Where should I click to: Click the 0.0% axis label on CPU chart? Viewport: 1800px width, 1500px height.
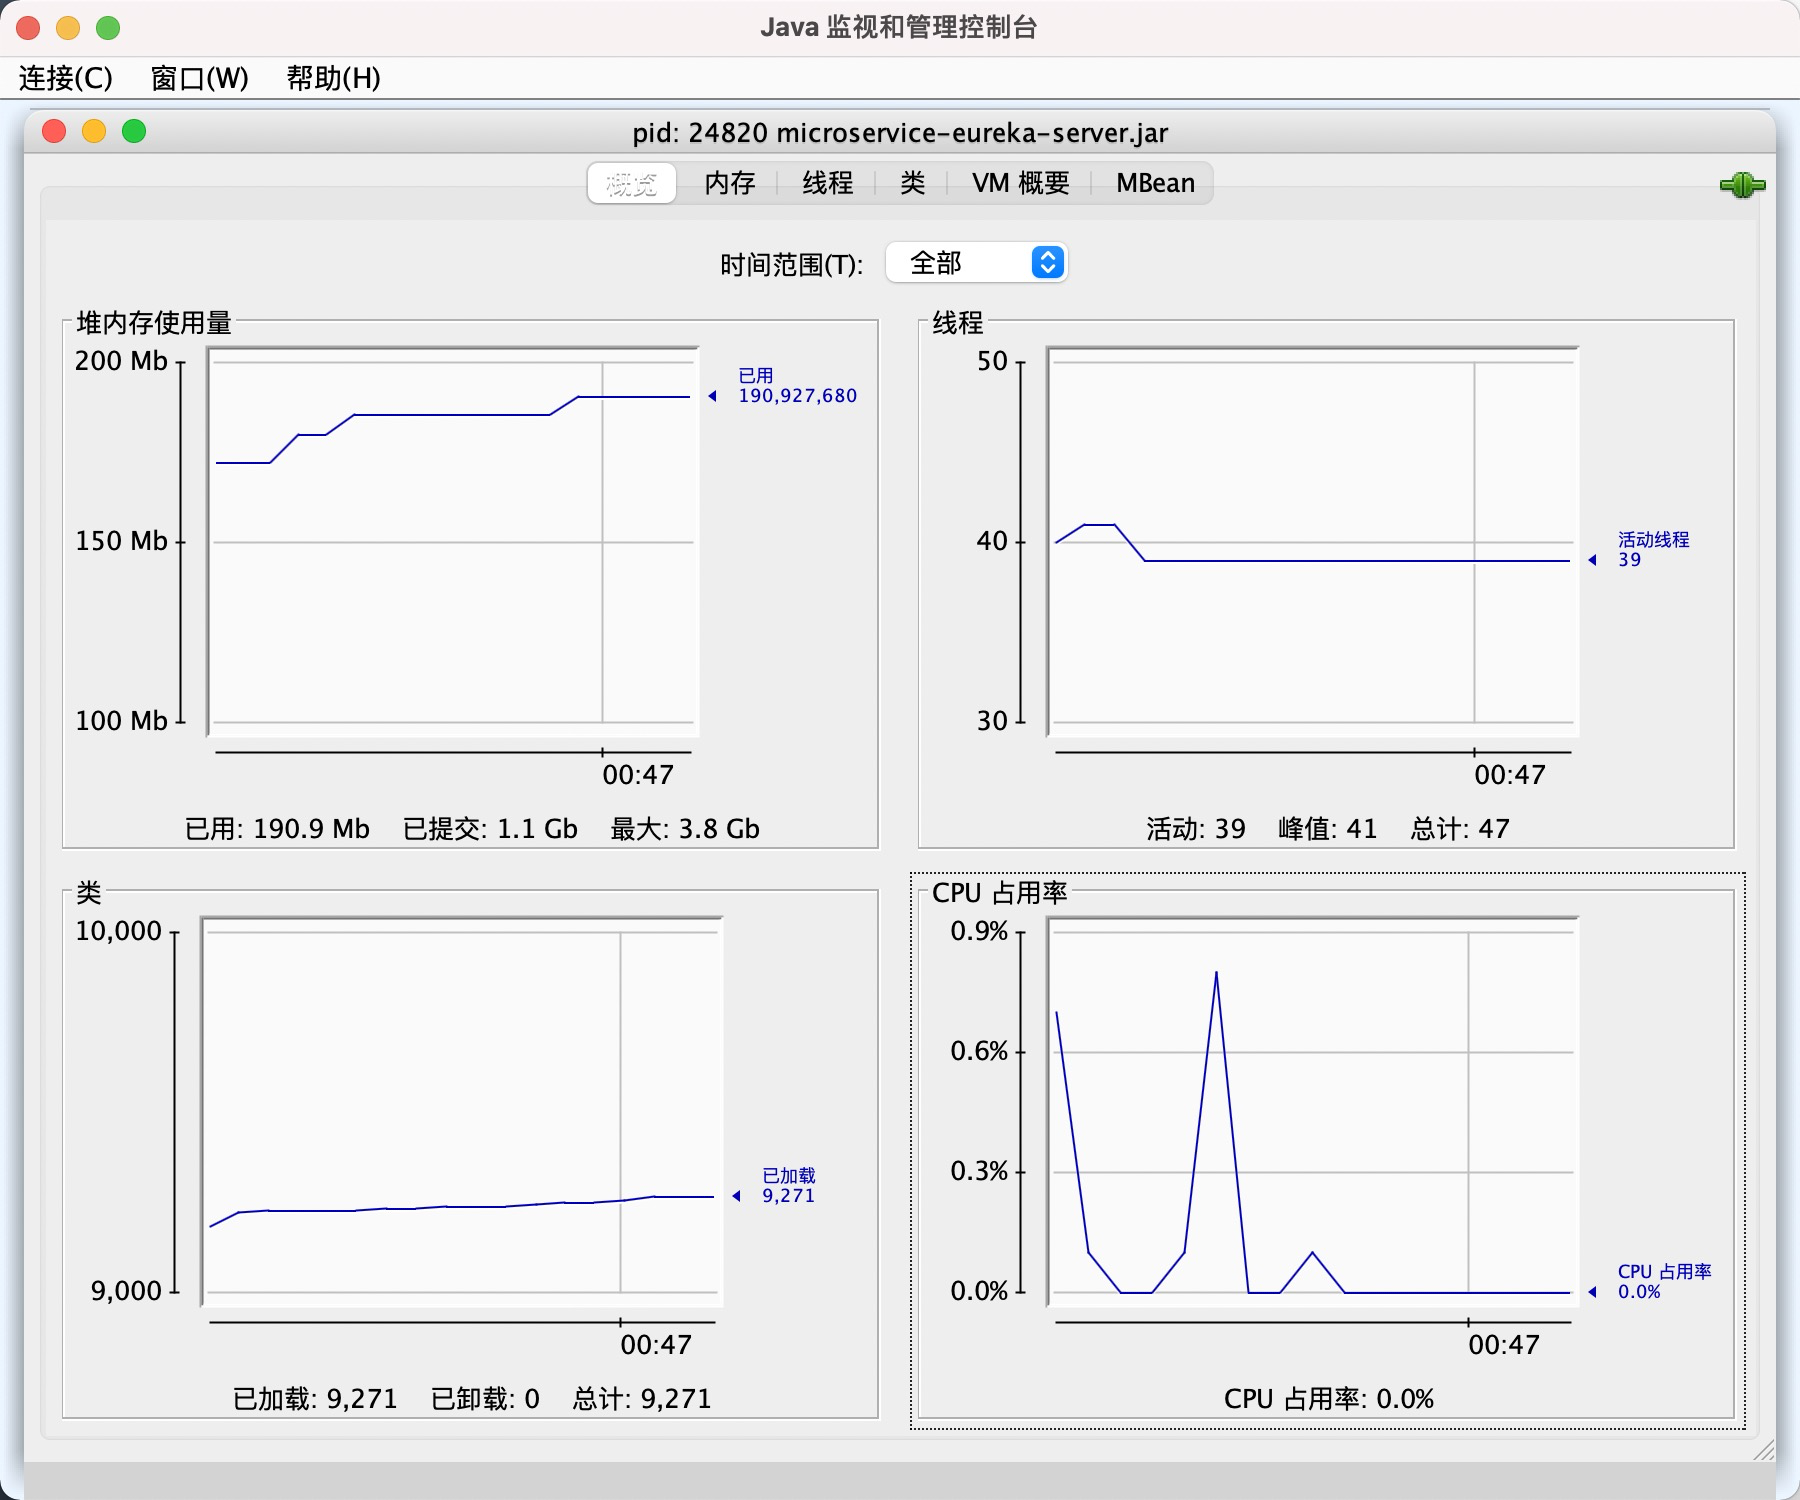[x=979, y=1291]
